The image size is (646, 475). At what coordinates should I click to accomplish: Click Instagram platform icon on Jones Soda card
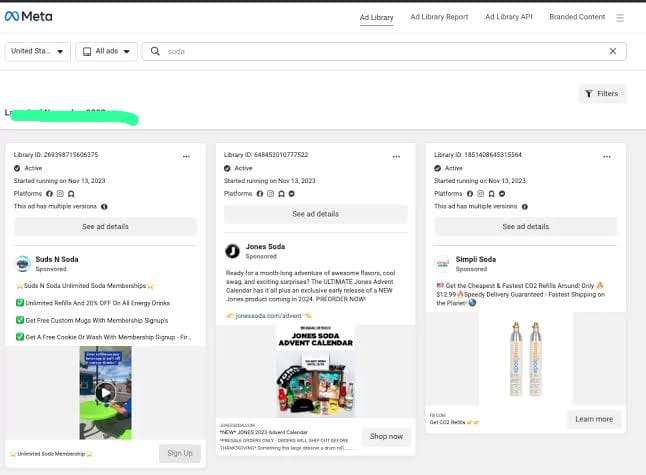tap(270, 194)
